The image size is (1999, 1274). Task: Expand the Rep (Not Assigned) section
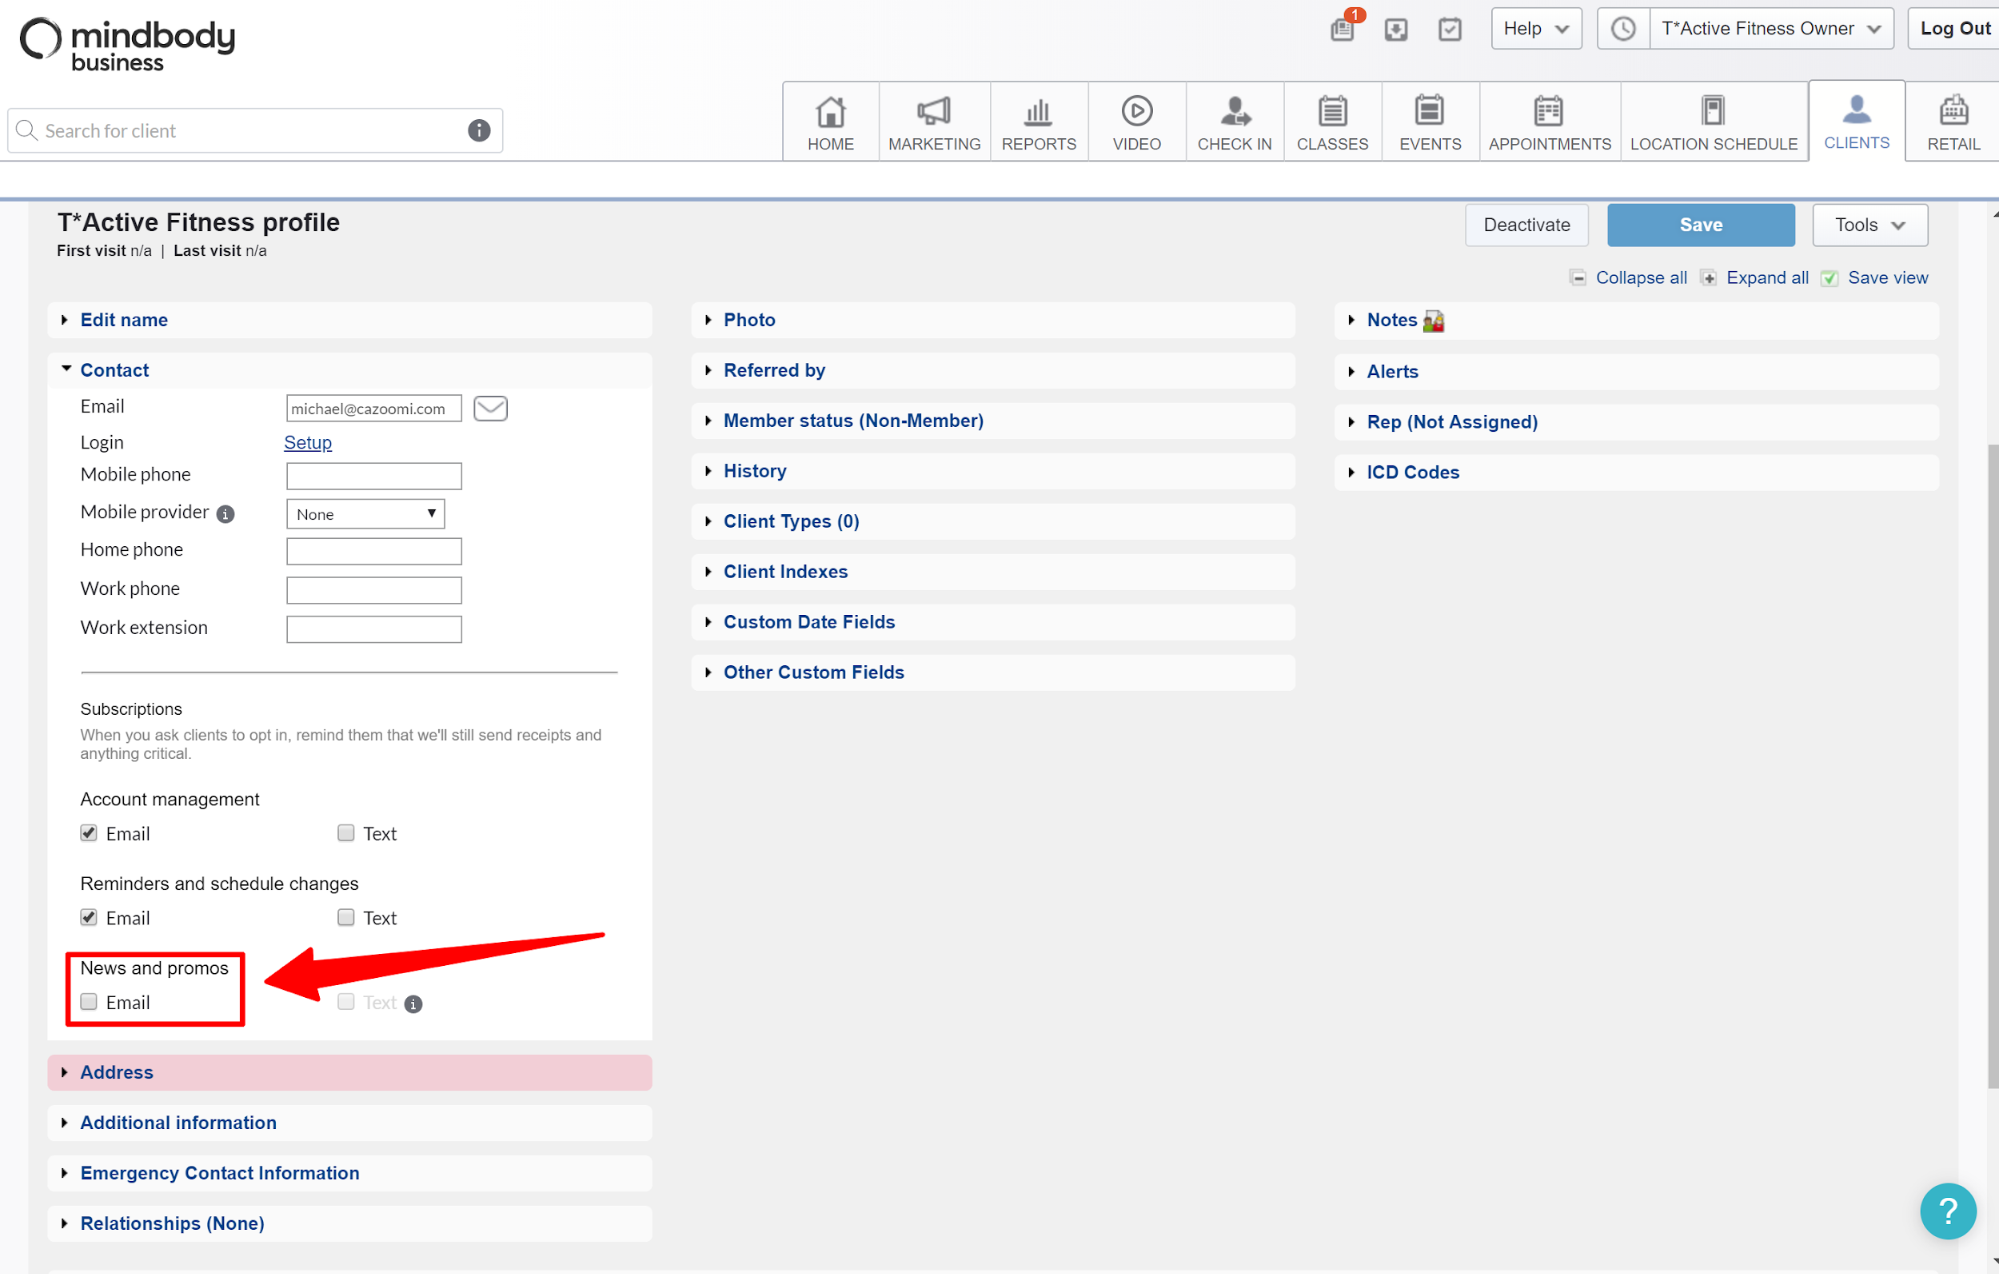click(x=1636, y=422)
